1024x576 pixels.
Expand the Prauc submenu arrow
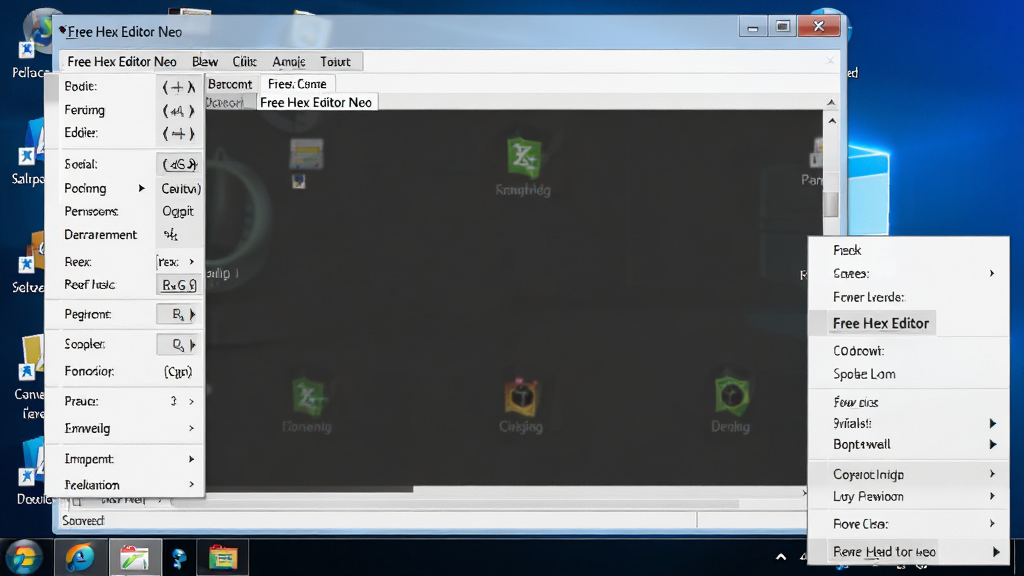coord(191,401)
